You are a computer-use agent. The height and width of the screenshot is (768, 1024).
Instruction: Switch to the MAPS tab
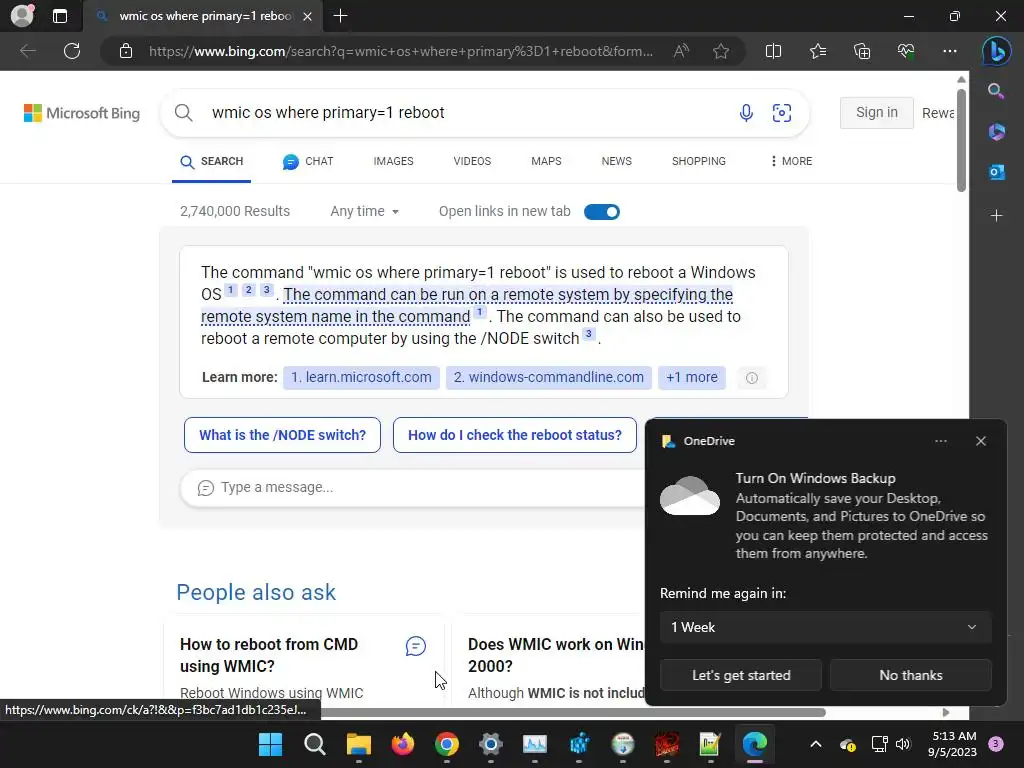[x=546, y=161]
